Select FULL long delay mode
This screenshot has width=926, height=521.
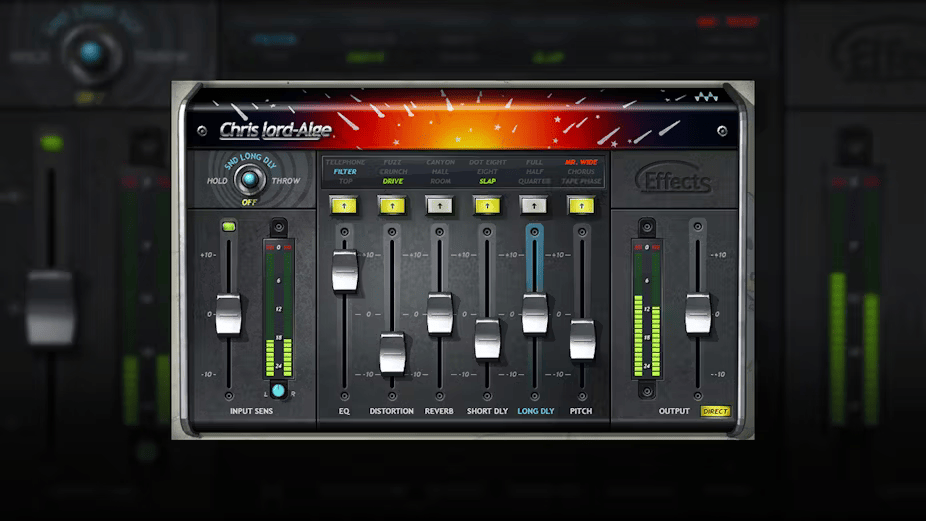coord(534,162)
